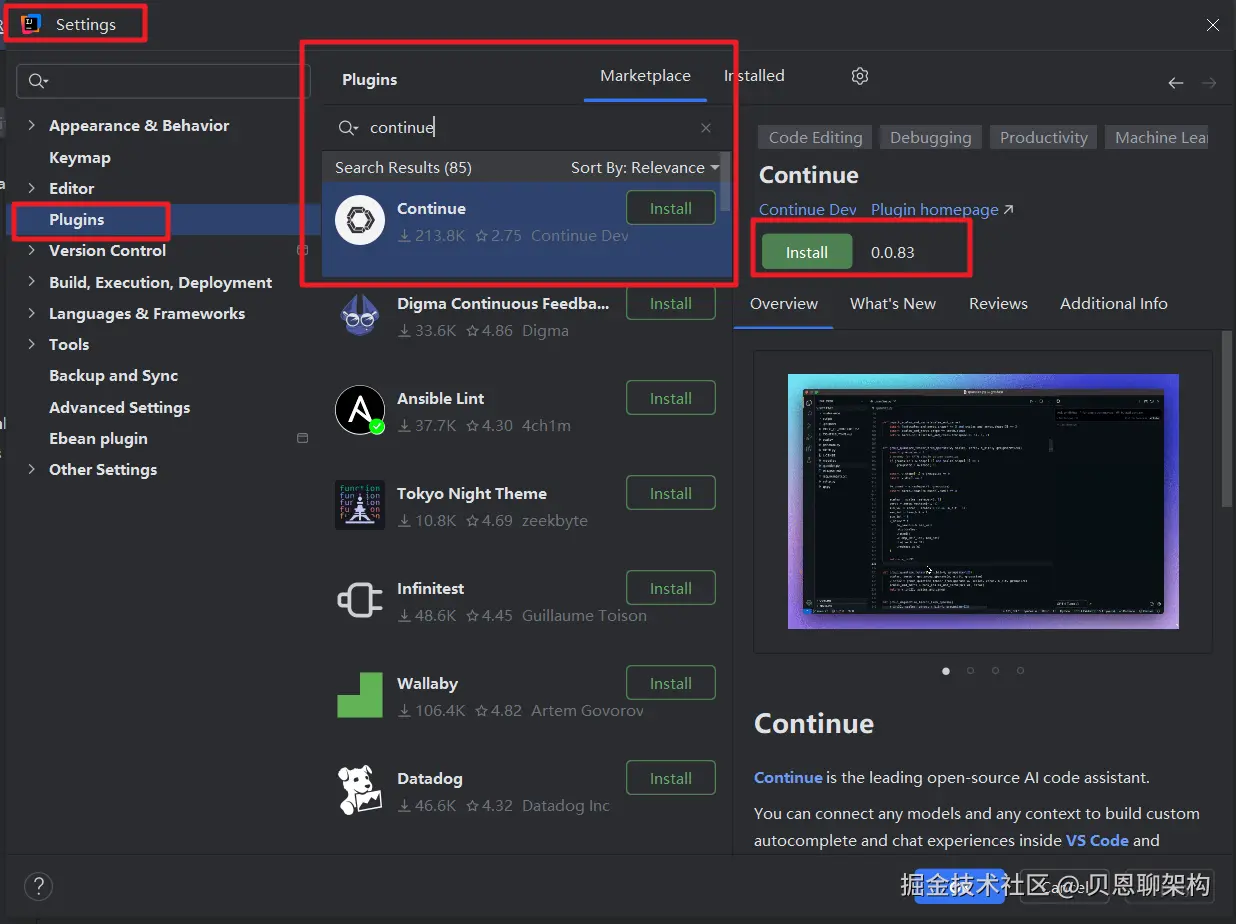Screen dimensions: 1236x924
Task: Select the third screenshot carousel dot
Action: 995,671
